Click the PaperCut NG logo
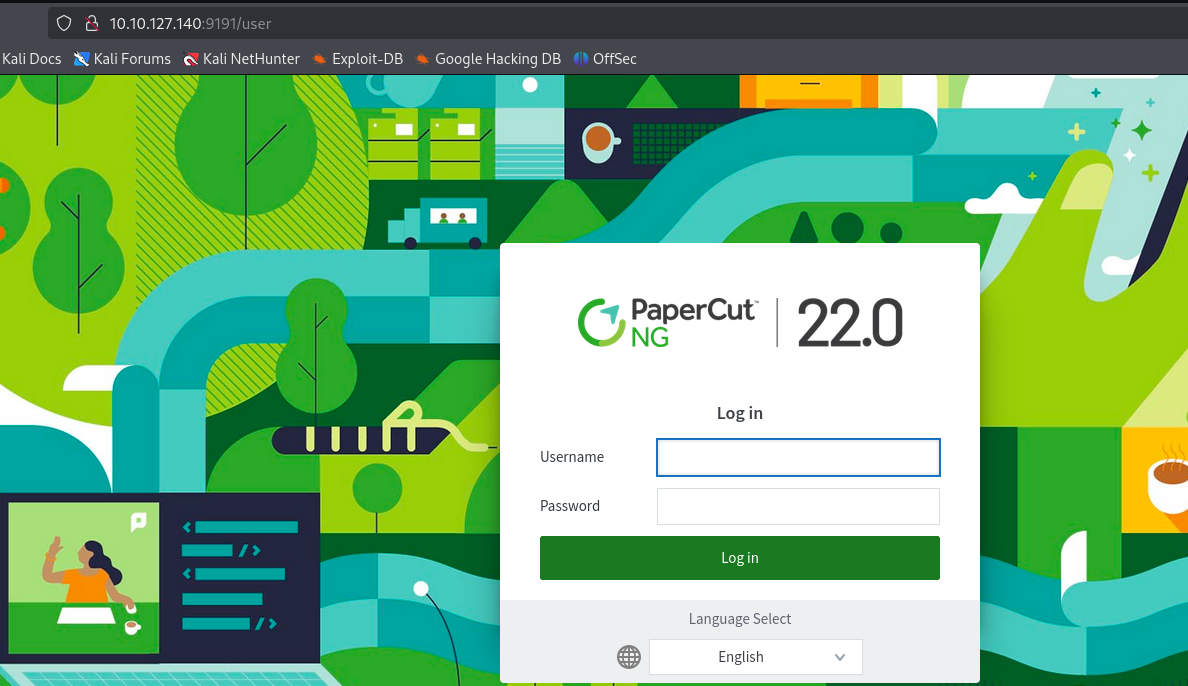The image size is (1188, 686). coord(667,322)
